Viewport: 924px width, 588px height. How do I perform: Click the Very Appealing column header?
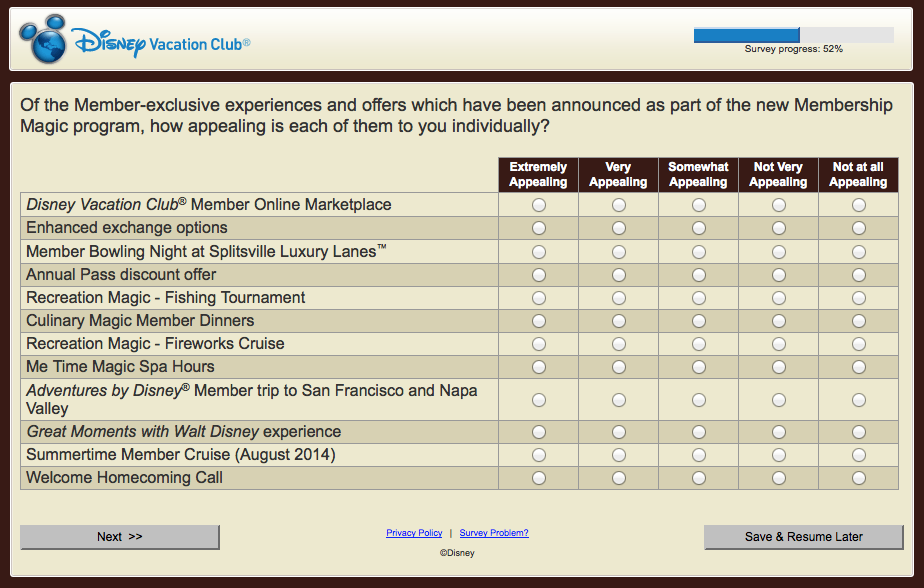pos(618,174)
